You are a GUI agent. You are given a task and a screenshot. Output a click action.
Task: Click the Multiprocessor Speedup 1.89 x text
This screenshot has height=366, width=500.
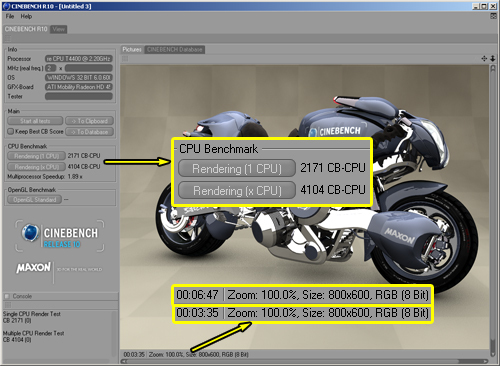(x=45, y=177)
